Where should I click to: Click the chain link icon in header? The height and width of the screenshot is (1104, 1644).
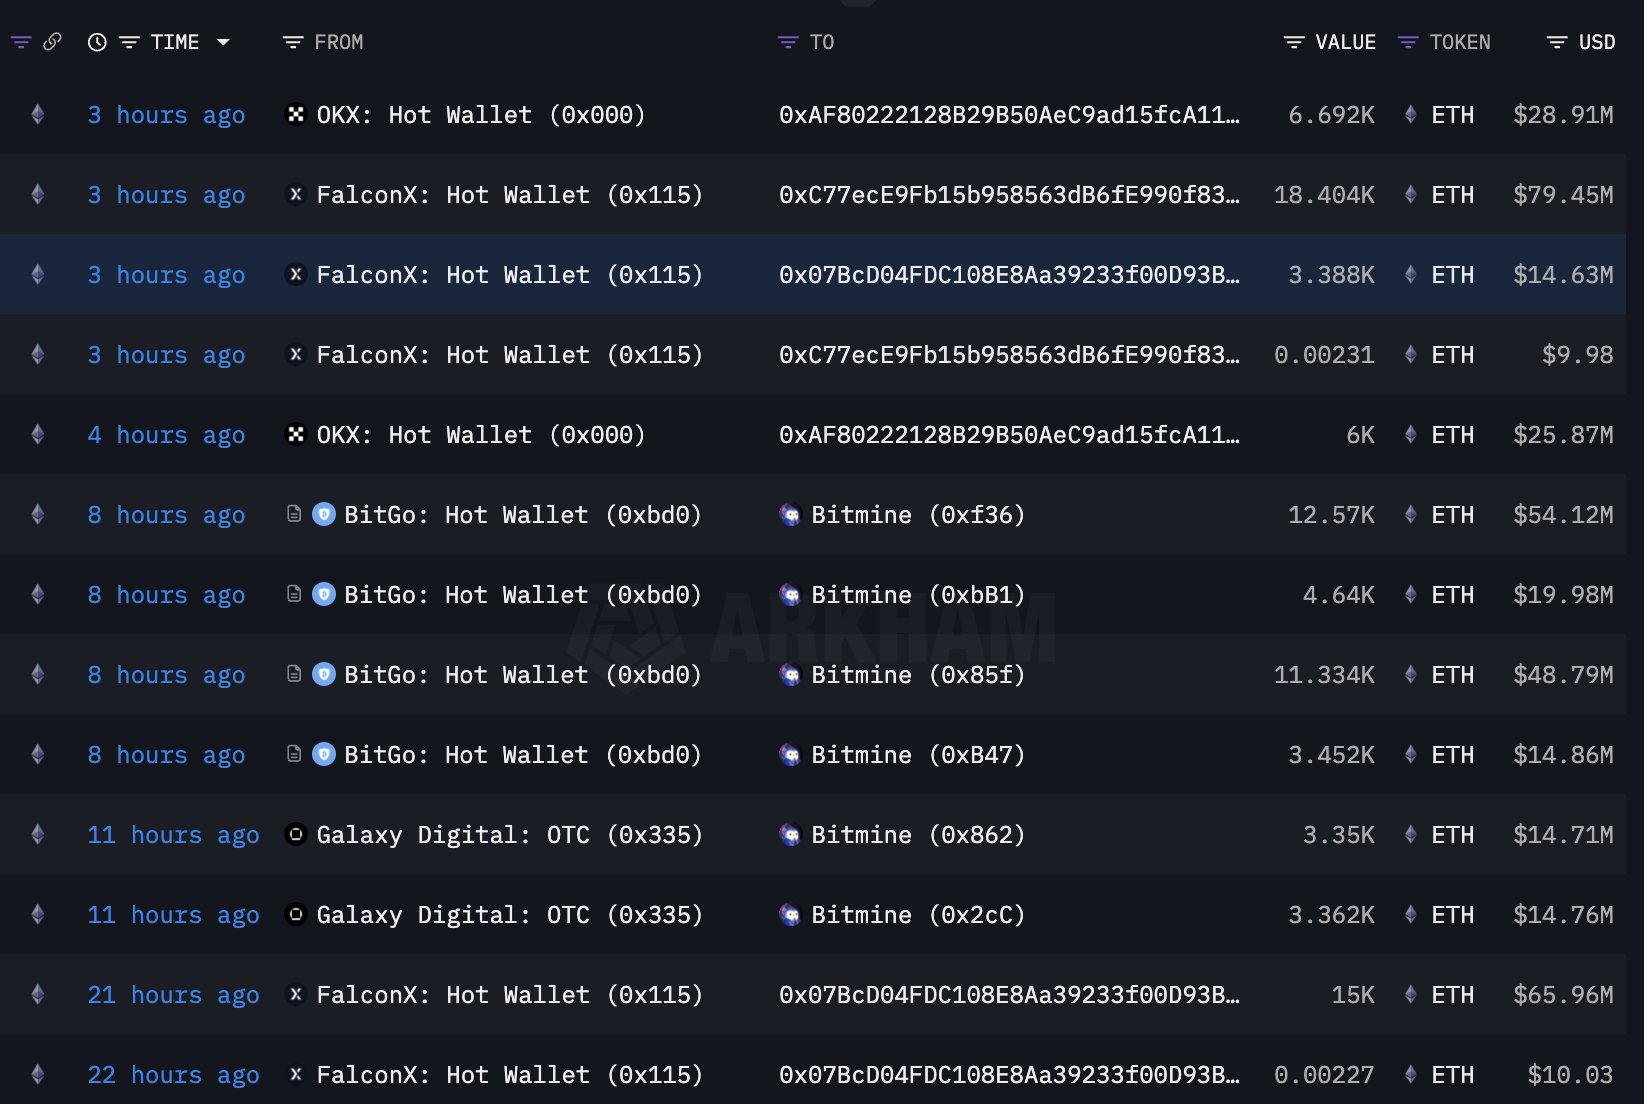click(x=52, y=42)
